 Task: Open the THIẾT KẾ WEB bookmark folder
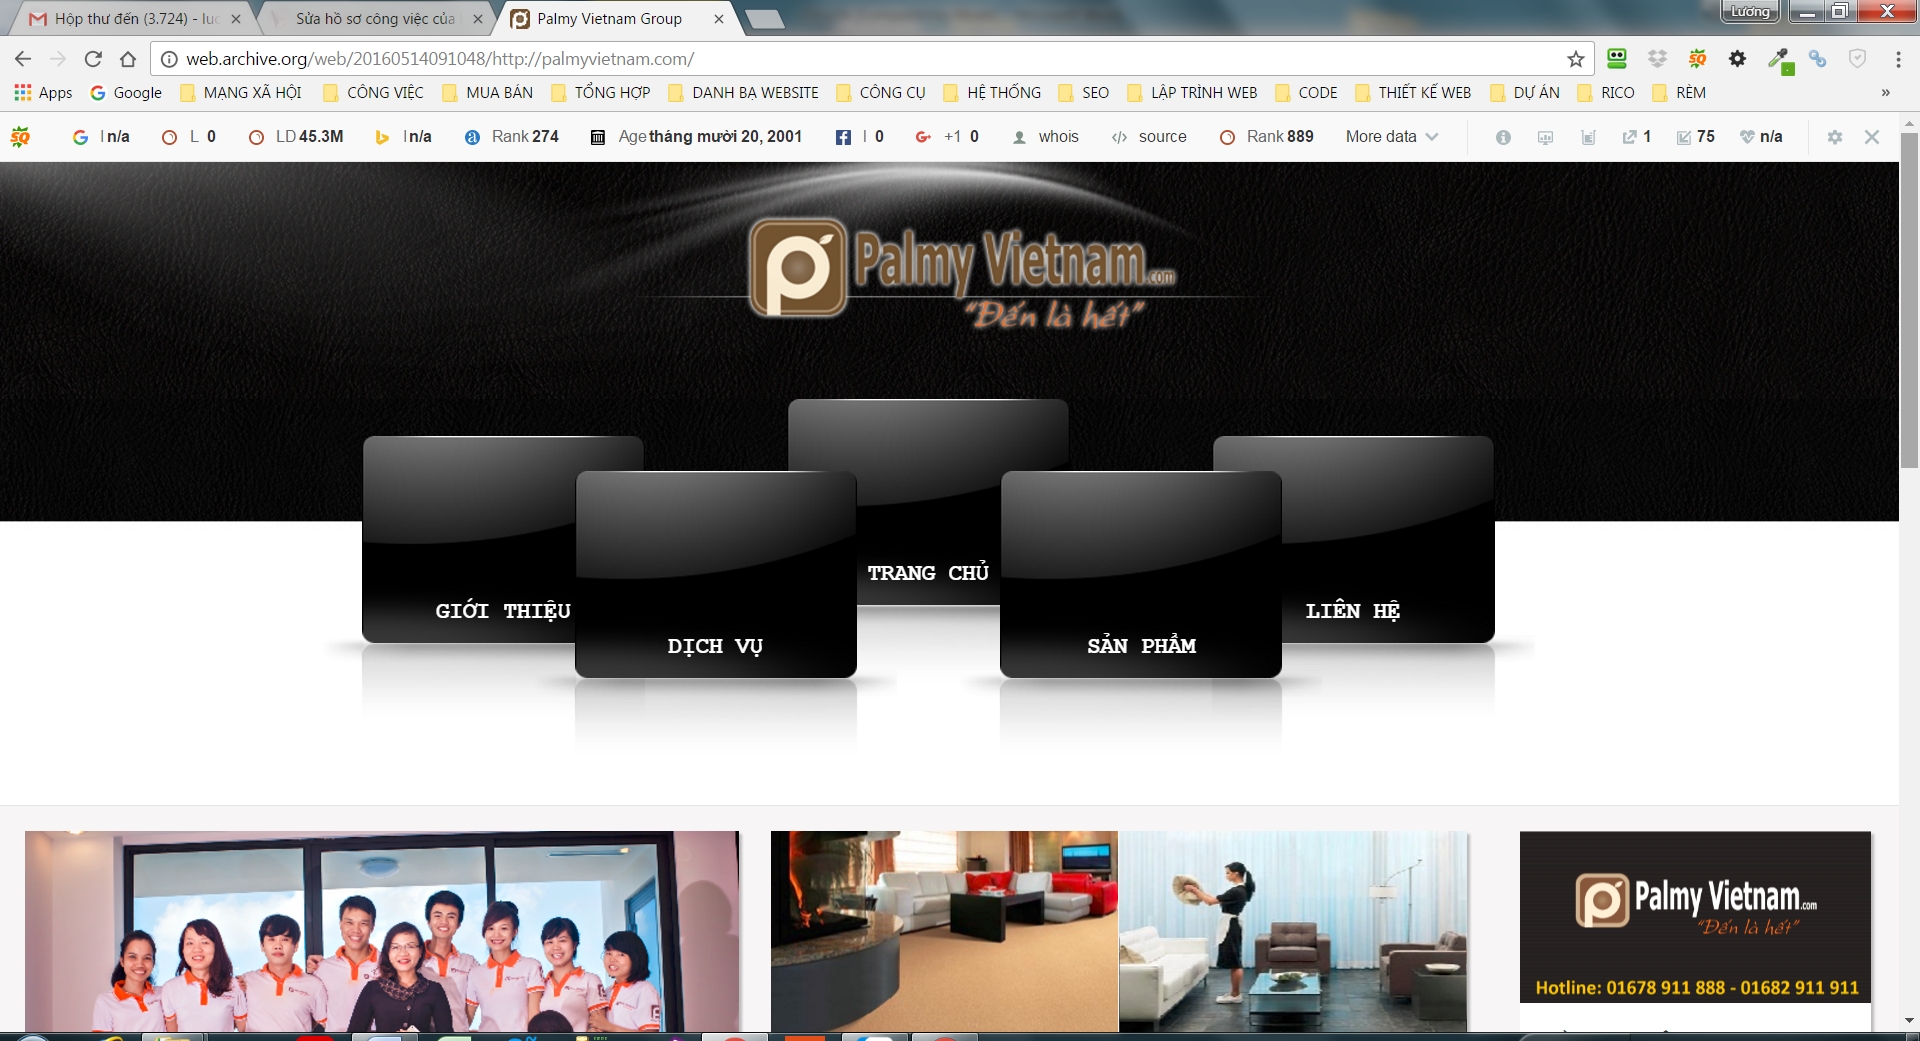point(1414,93)
